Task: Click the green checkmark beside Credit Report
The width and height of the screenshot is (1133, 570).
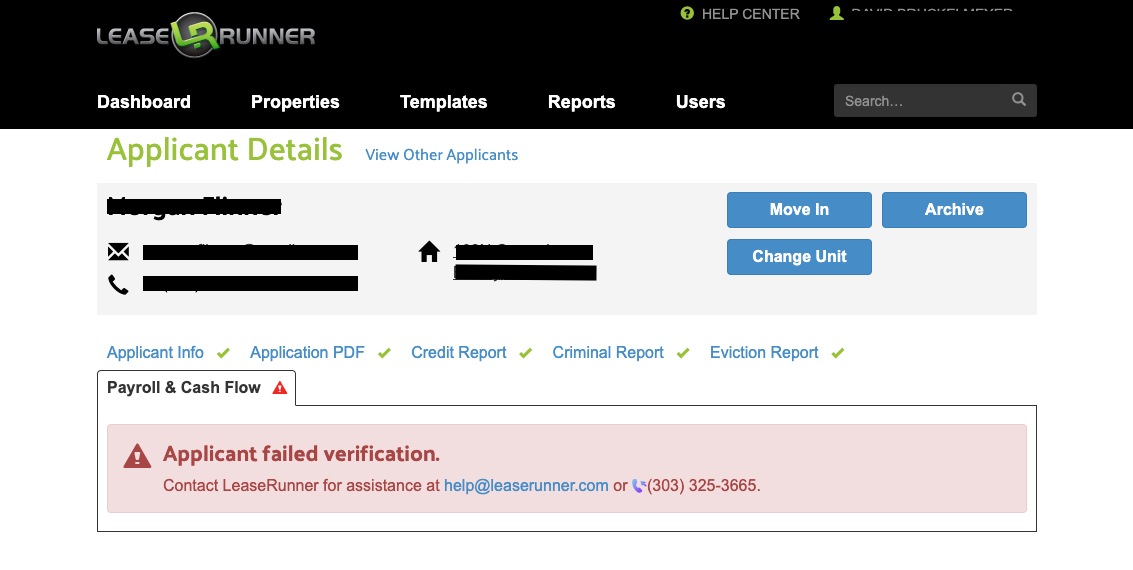Action: [526, 353]
